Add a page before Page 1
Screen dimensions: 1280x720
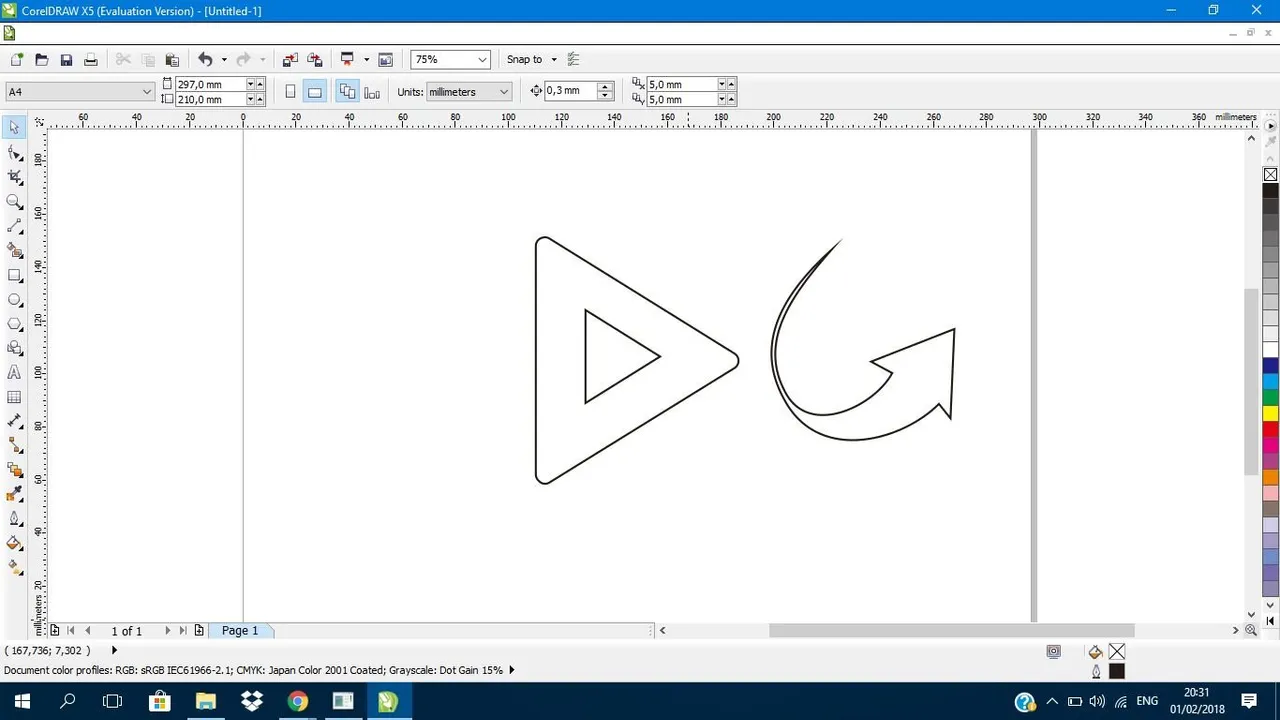pos(54,631)
